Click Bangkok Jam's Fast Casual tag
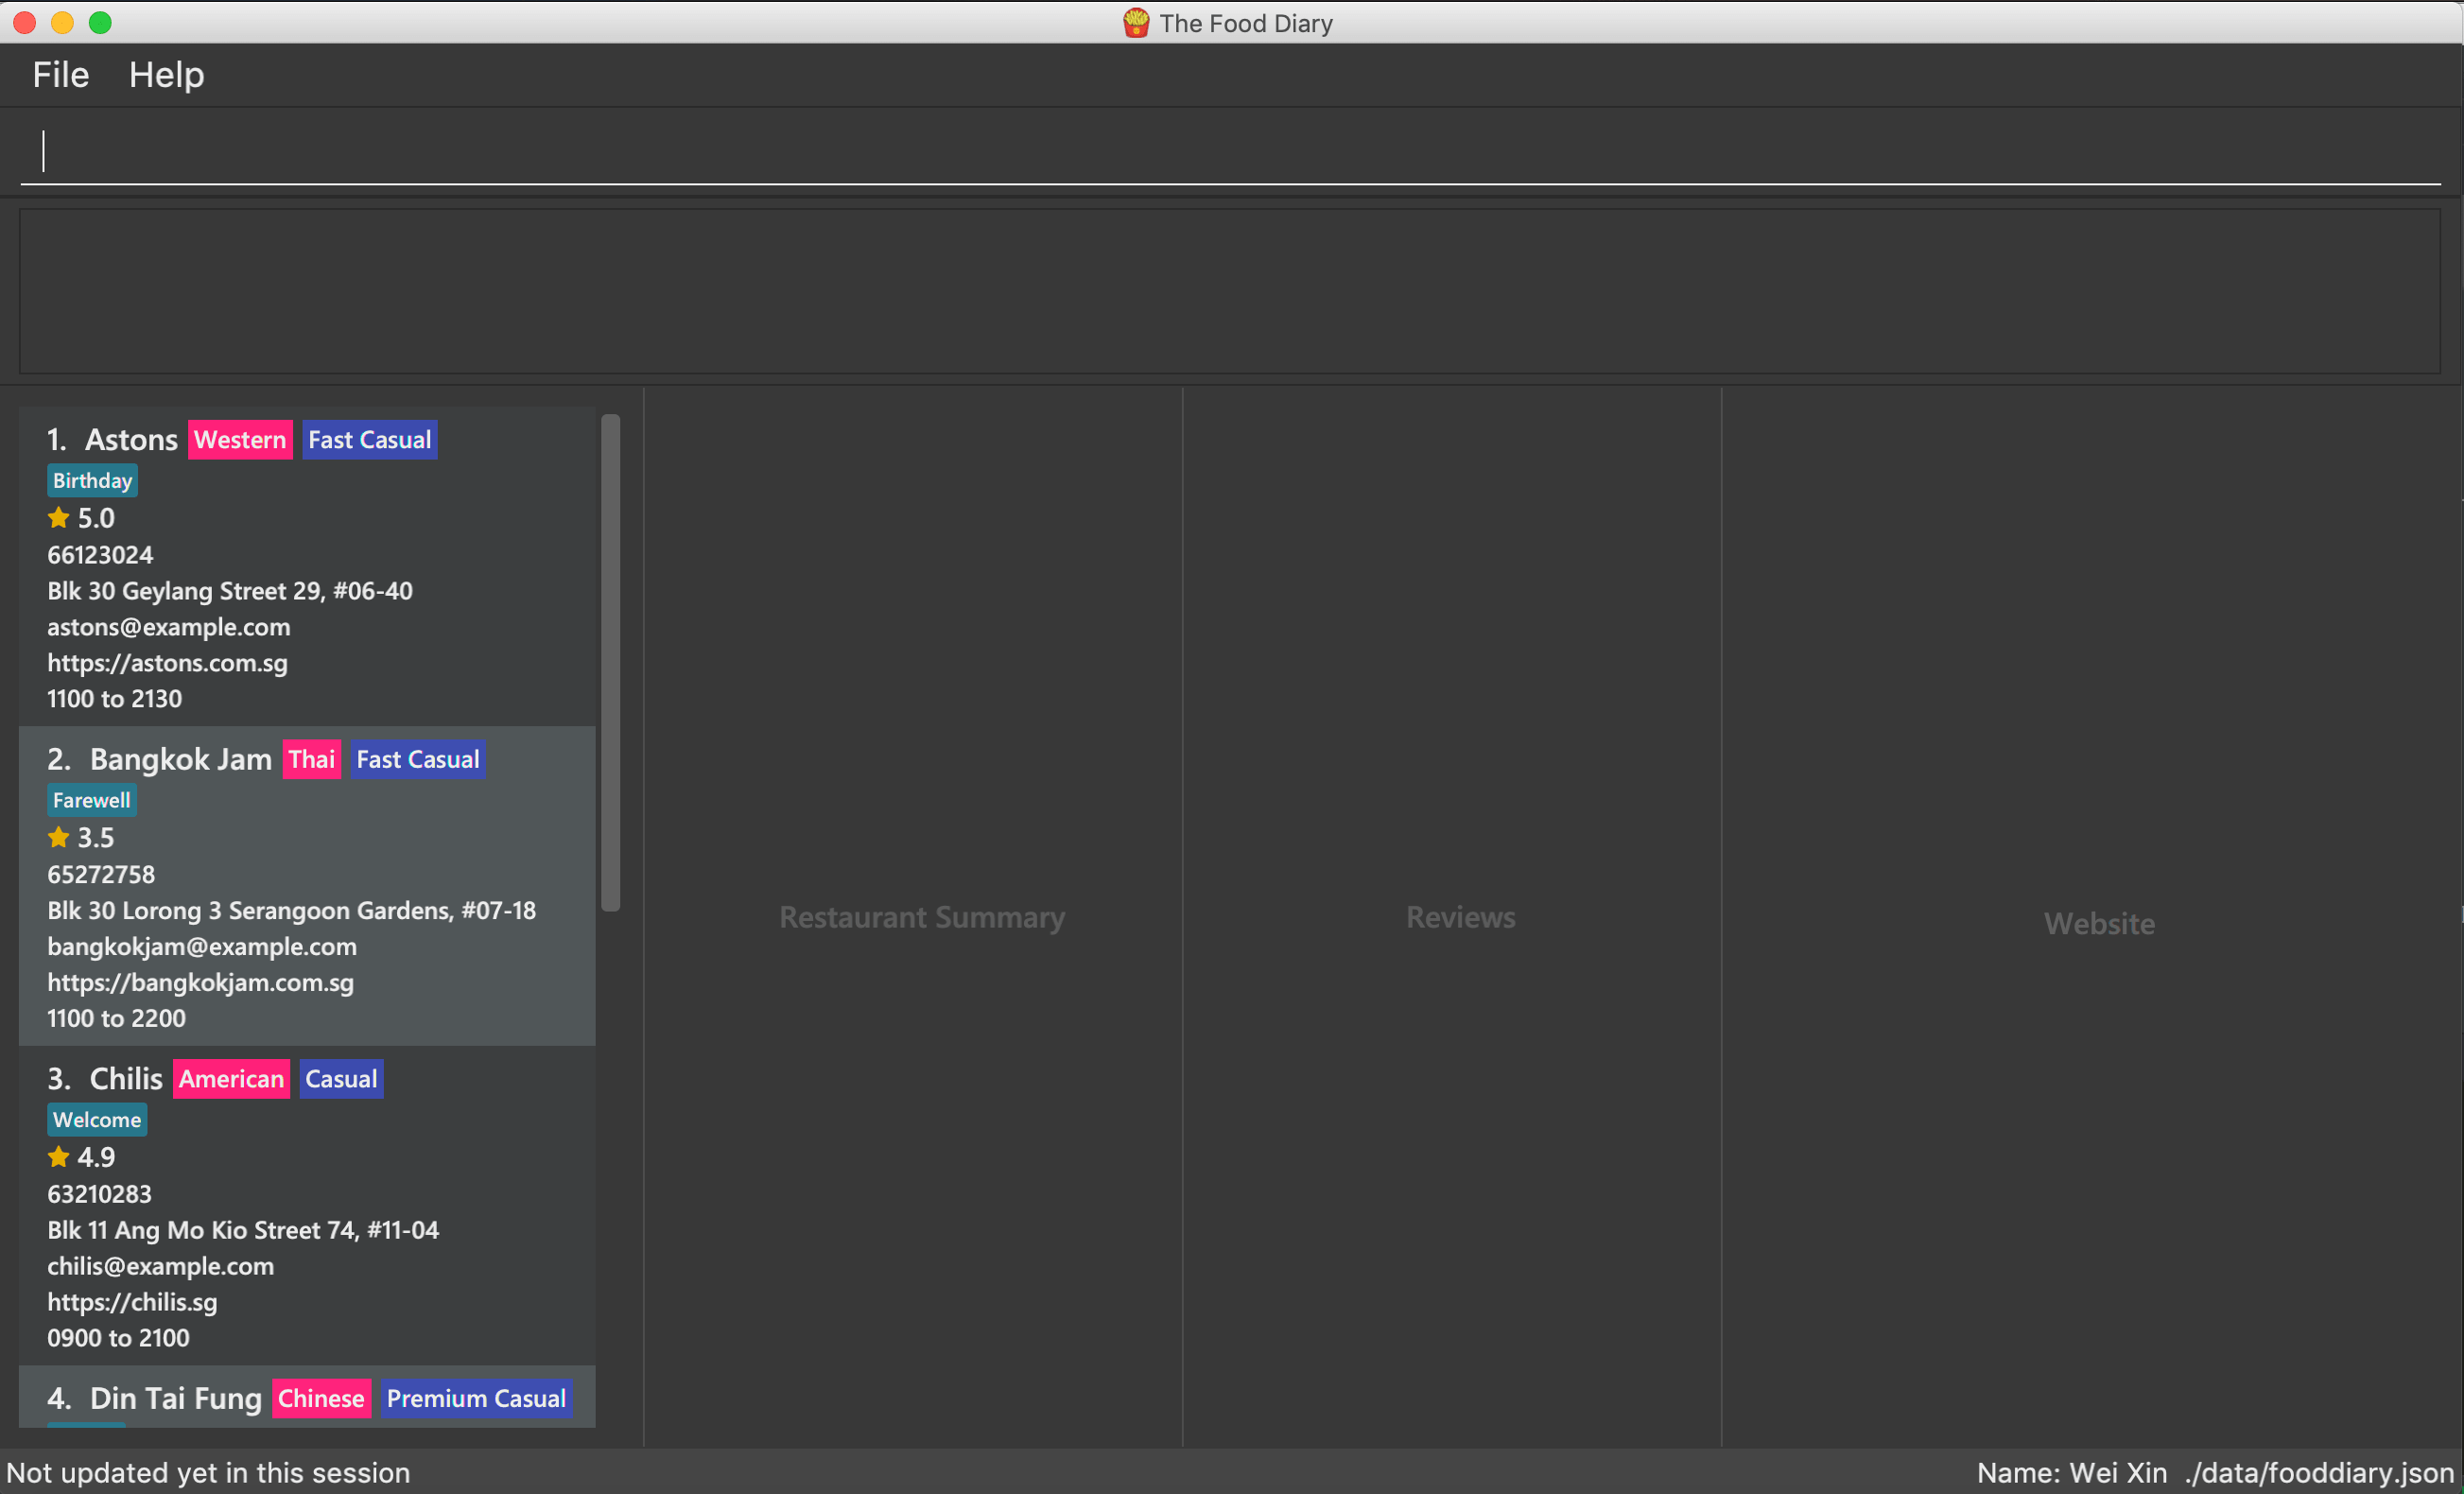 418,759
